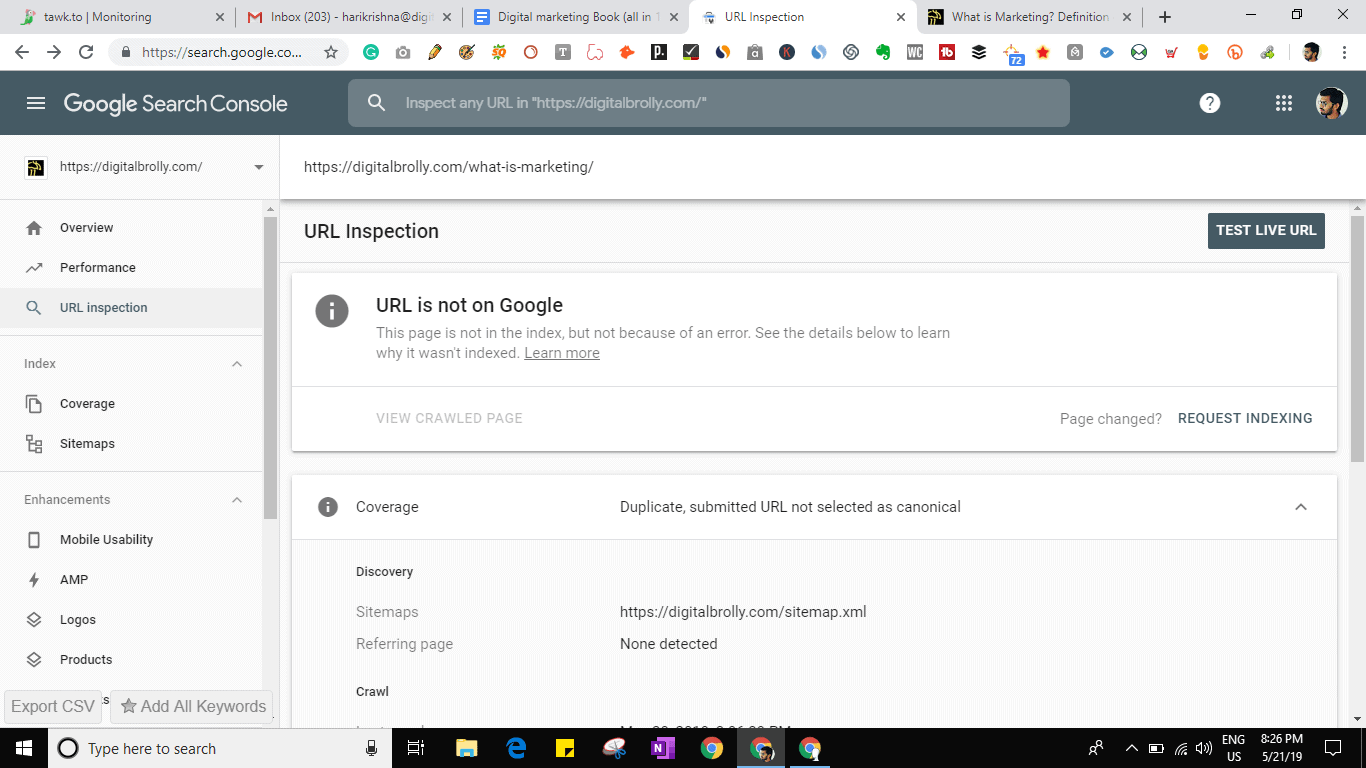Click the Coverage pages icon
1366x768 pixels.
tap(34, 404)
